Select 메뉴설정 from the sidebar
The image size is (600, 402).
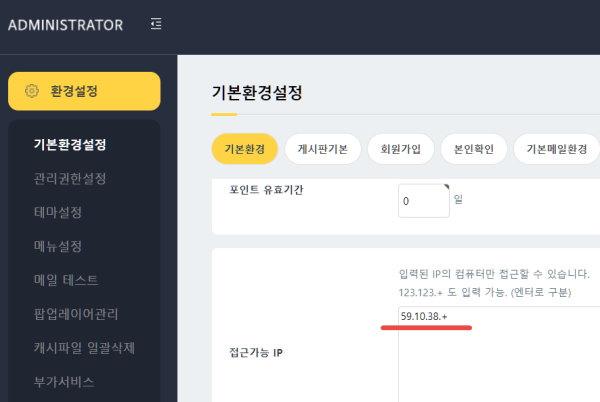pyautogui.click(x=58, y=246)
